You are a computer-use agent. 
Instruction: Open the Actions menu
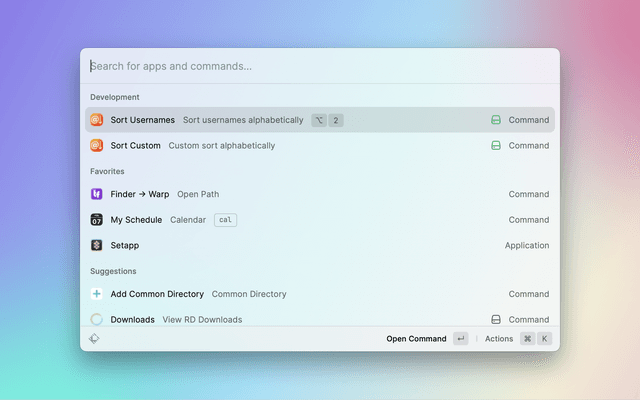(499, 339)
